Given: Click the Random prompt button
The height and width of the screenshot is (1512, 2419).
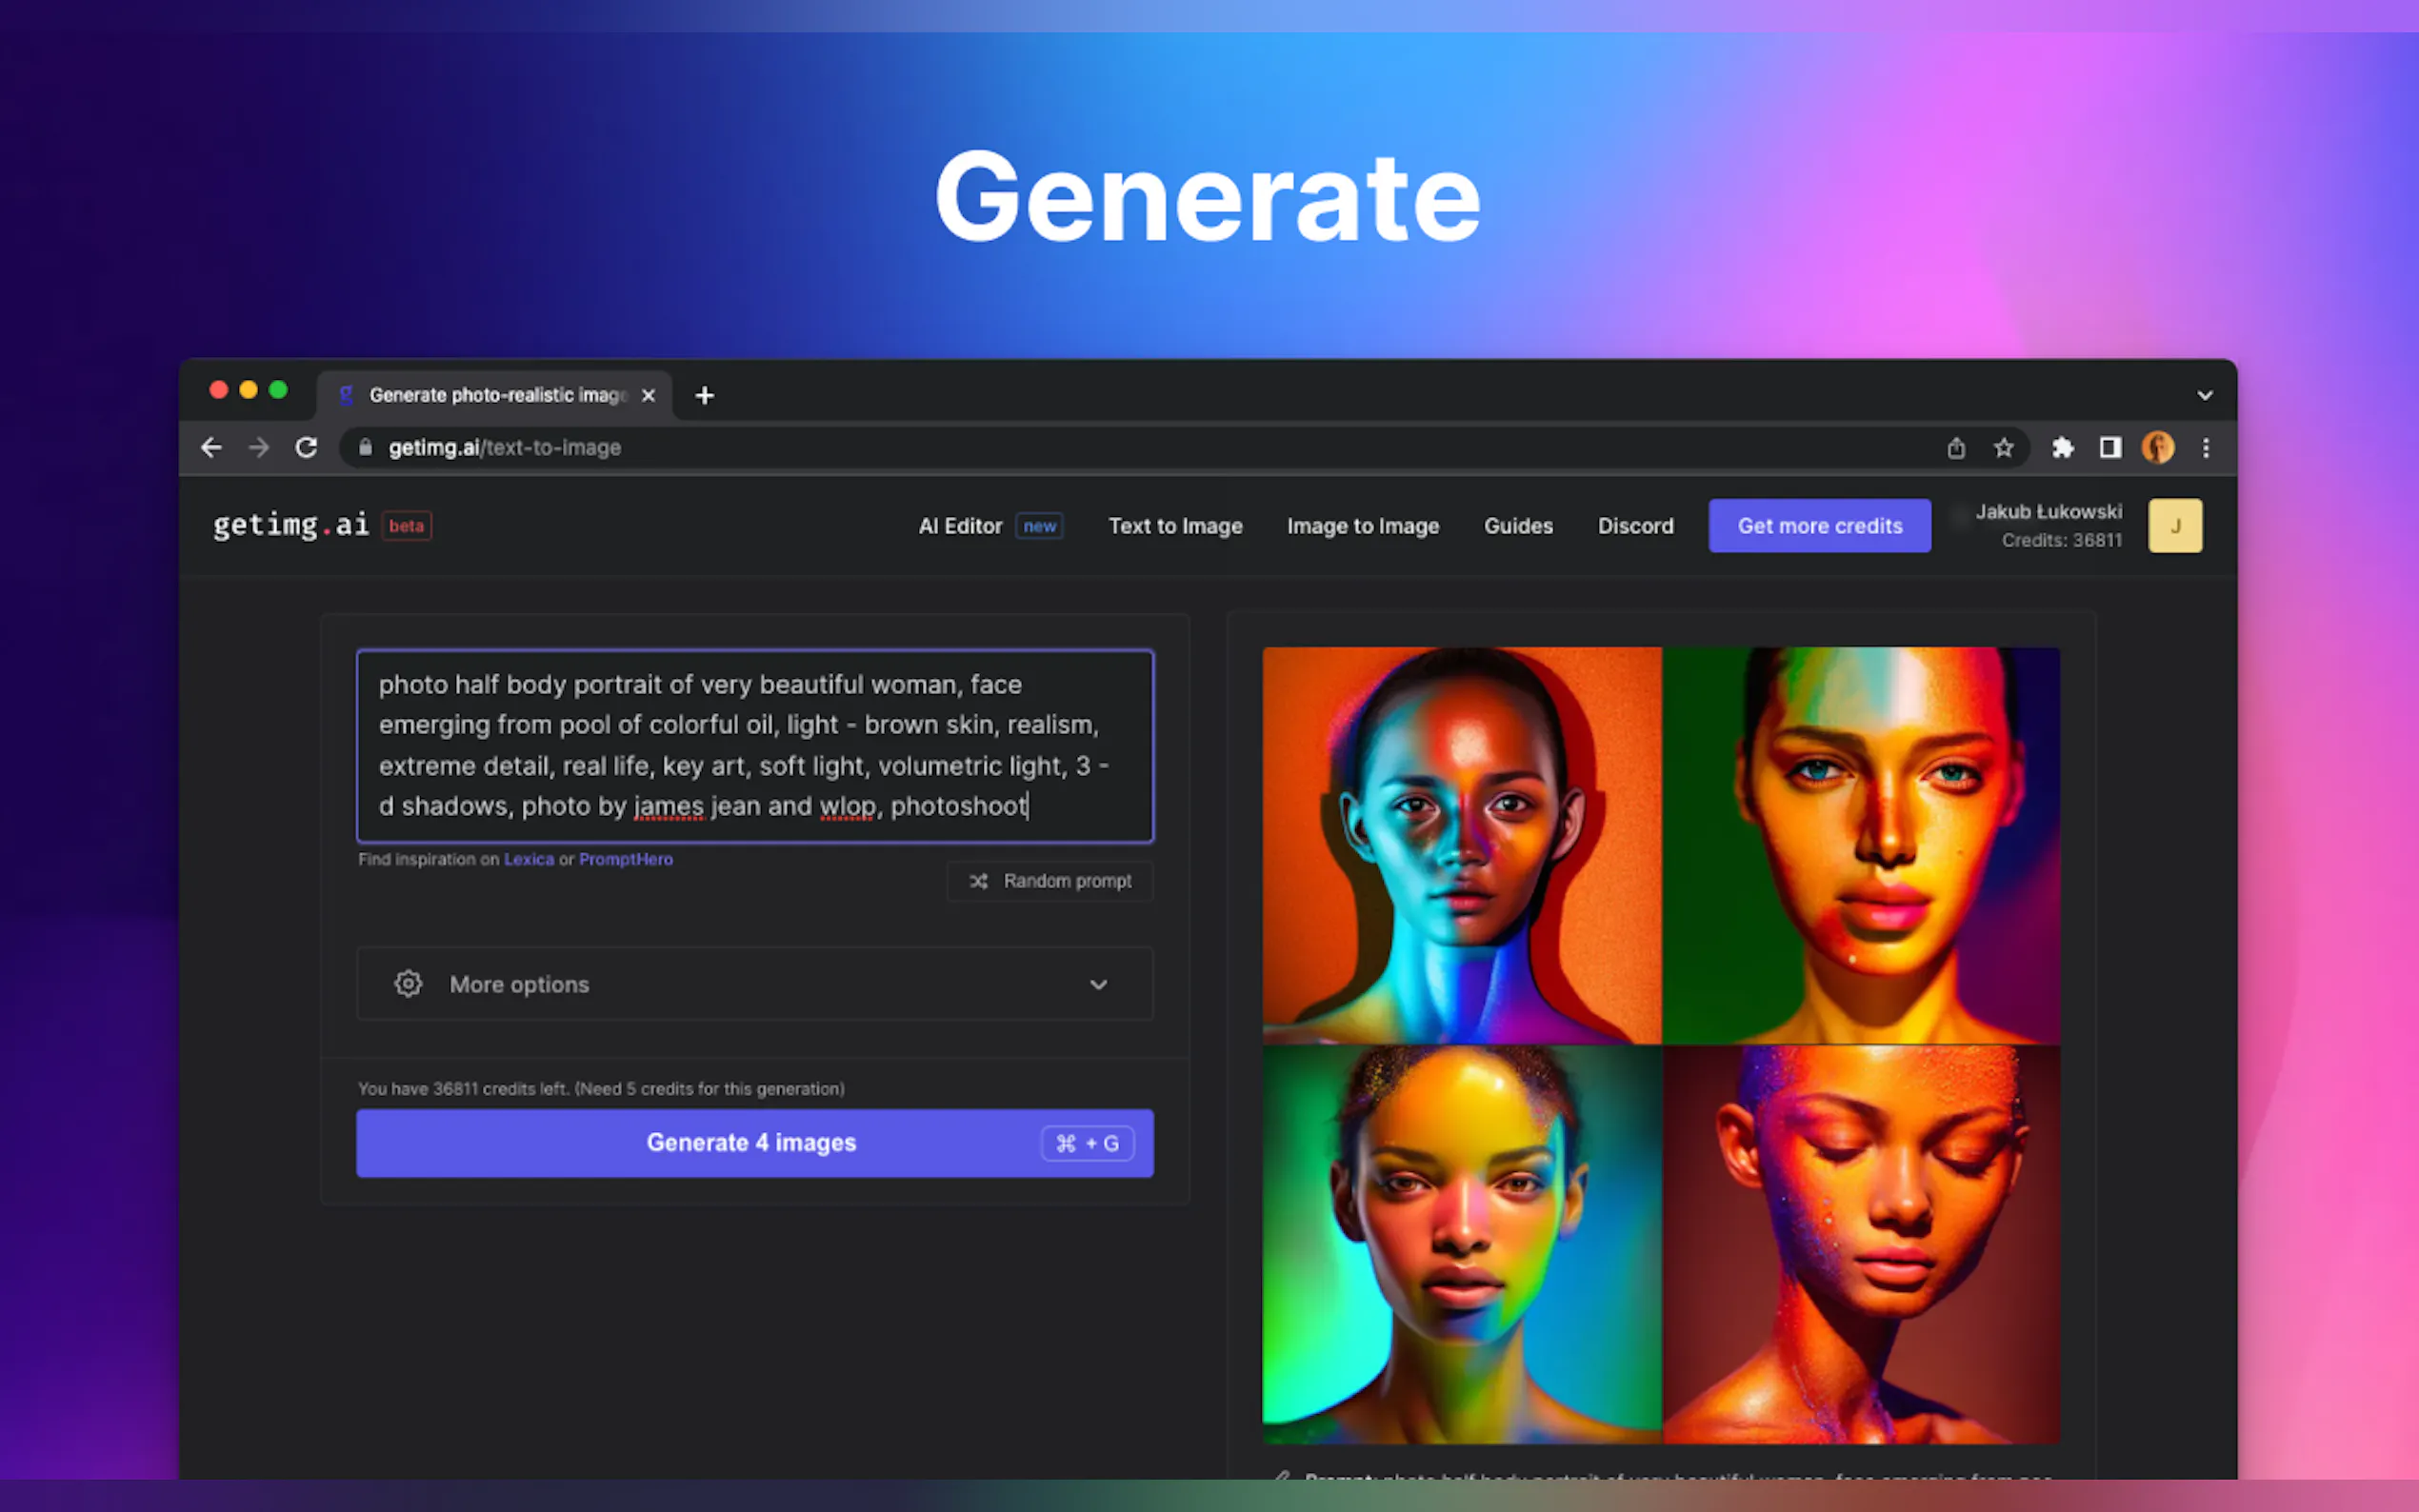Looking at the screenshot, I should [1050, 881].
